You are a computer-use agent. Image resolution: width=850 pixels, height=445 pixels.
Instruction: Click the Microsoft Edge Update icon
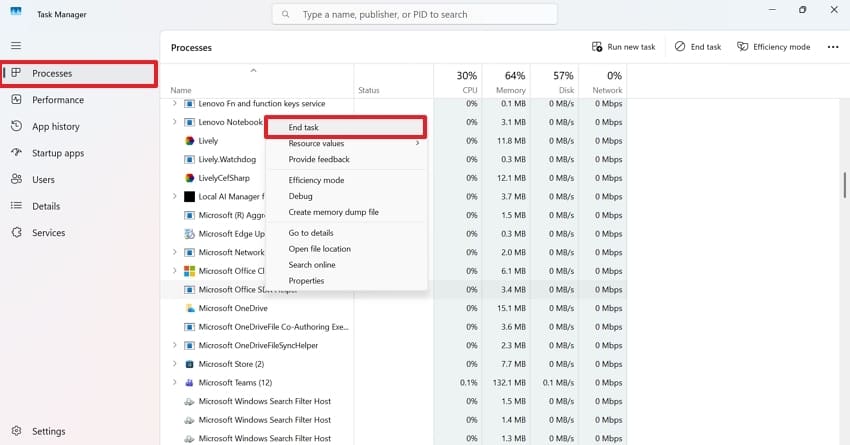point(189,234)
